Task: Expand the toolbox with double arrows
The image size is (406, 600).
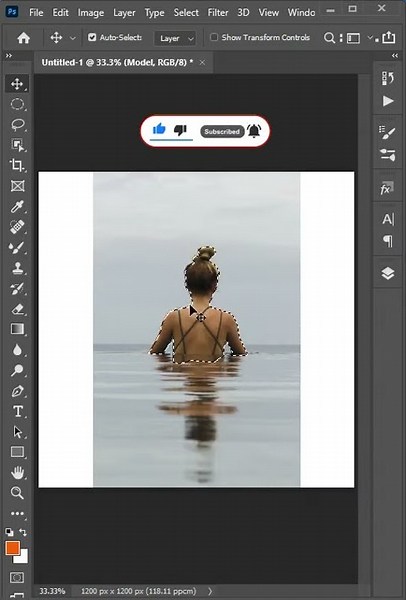Action: [8, 56]
